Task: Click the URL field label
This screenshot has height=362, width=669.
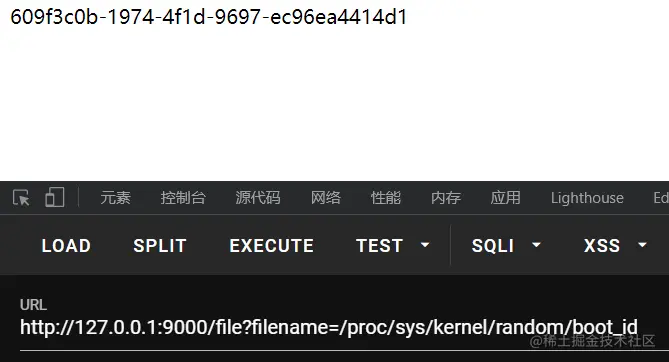Action: (33, 305)
